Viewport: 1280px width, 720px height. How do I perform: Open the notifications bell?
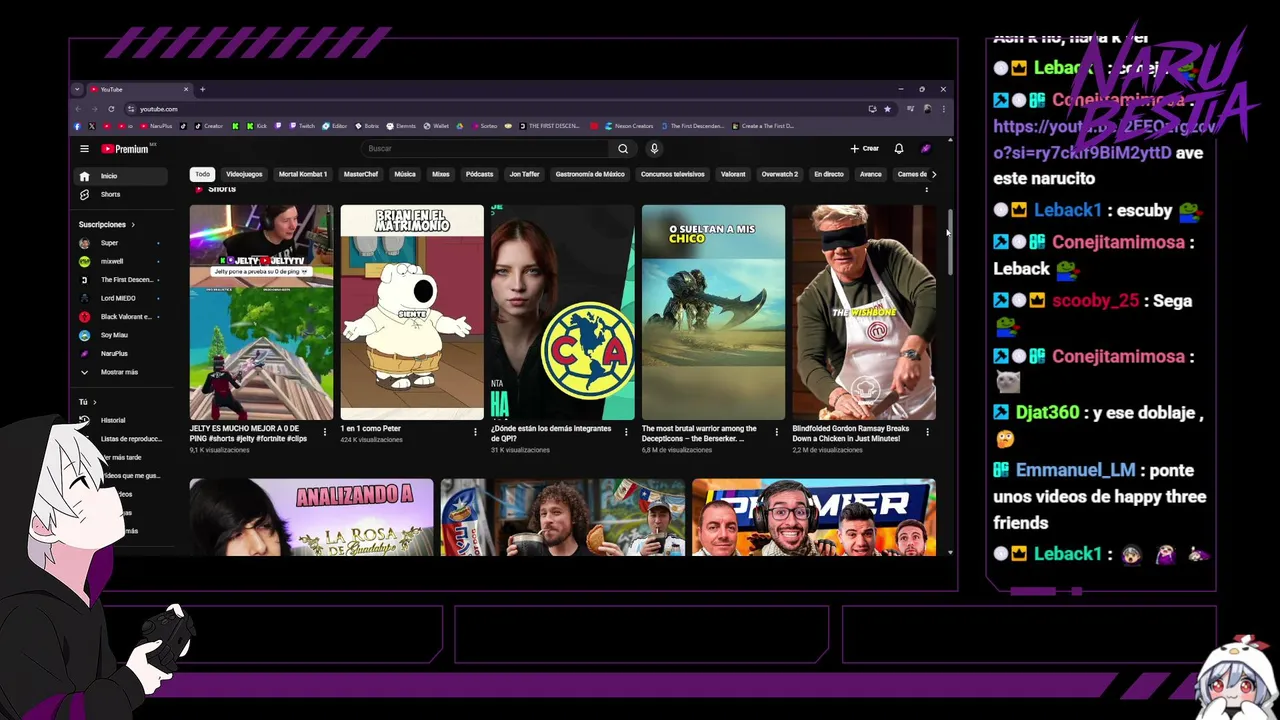click(x=898, y=149)
